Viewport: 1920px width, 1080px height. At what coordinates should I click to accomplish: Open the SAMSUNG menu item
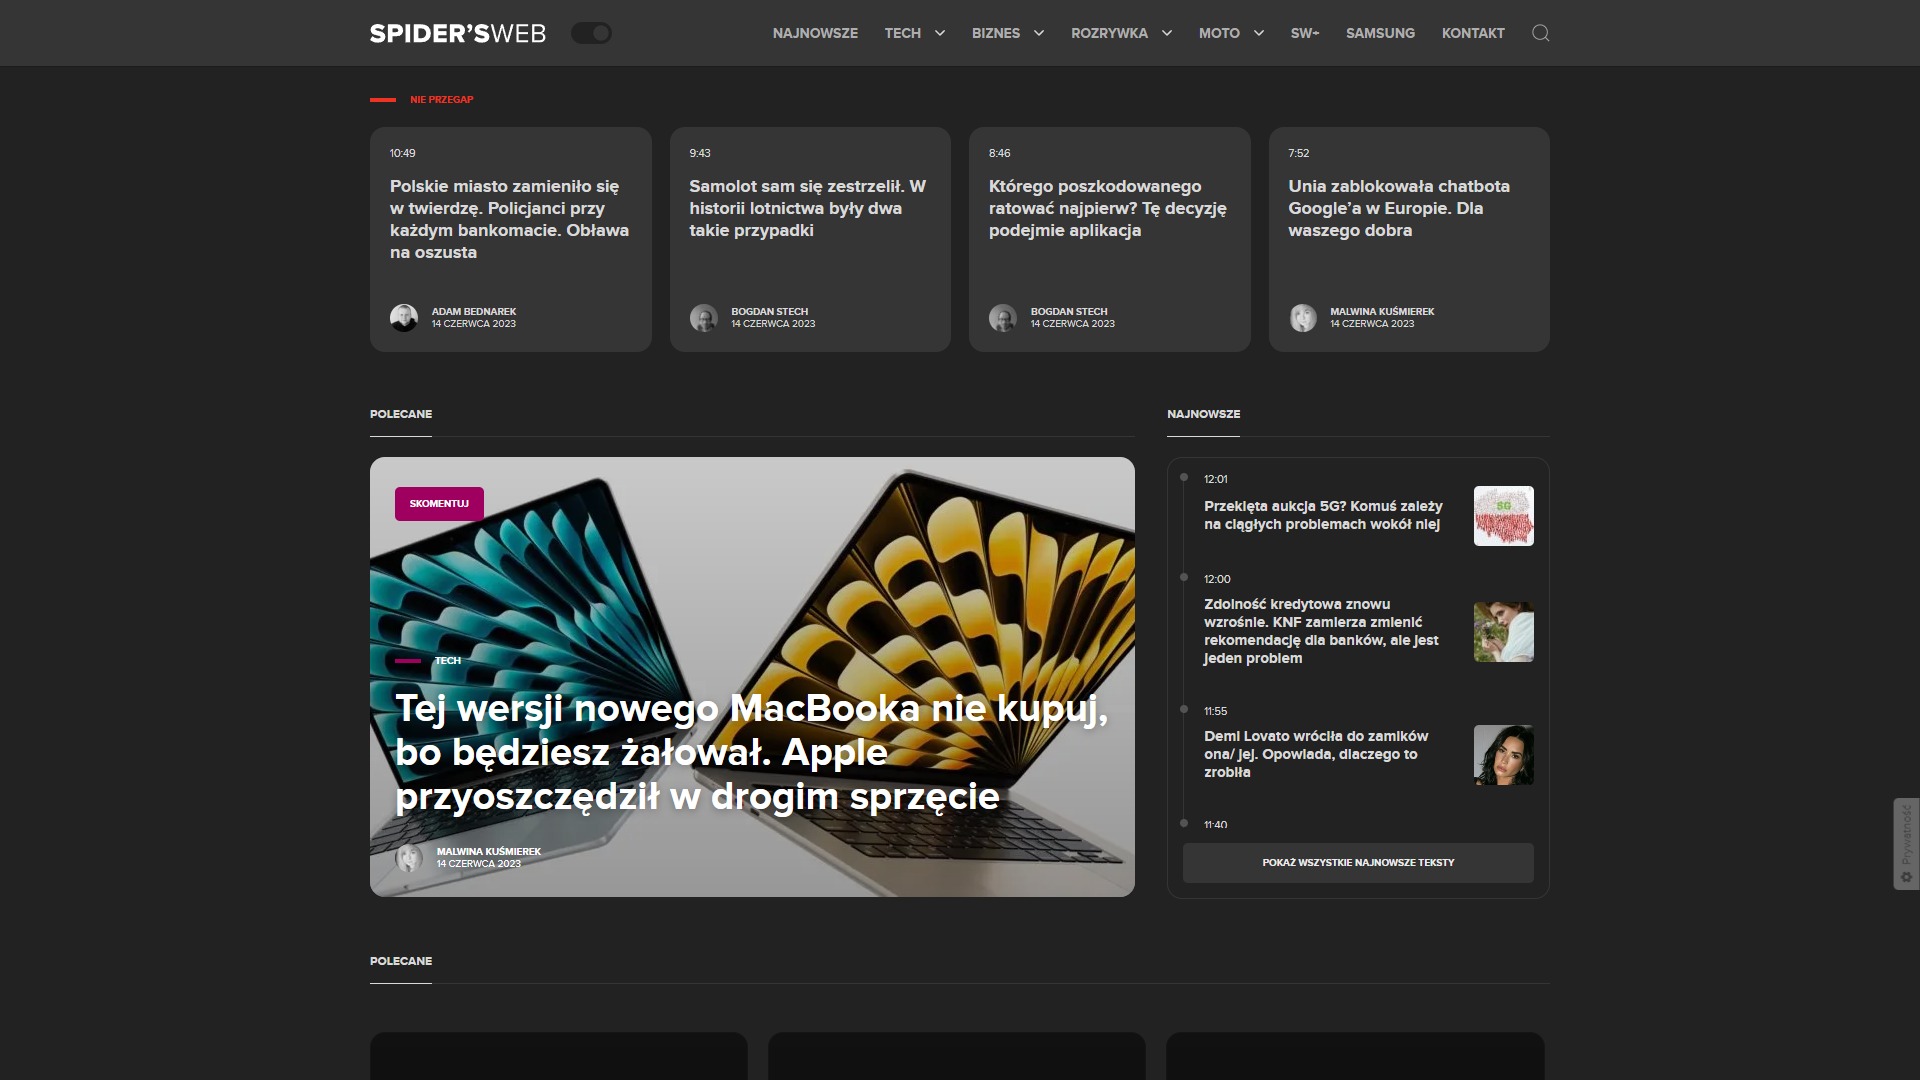click(1380, 33)
